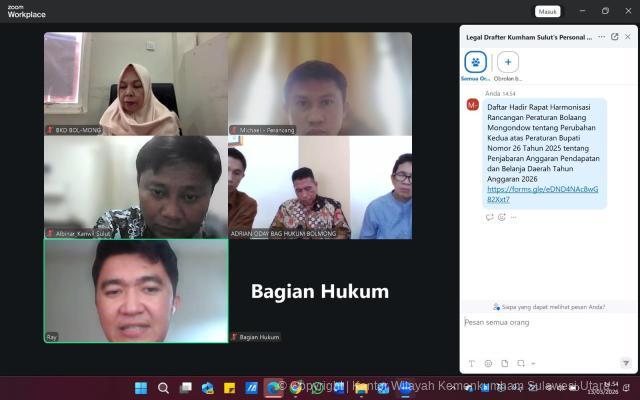This screenshot has height=400, width=640.
Task: Select the Semua Orang chat tab
Action: (x=476, y=64)
